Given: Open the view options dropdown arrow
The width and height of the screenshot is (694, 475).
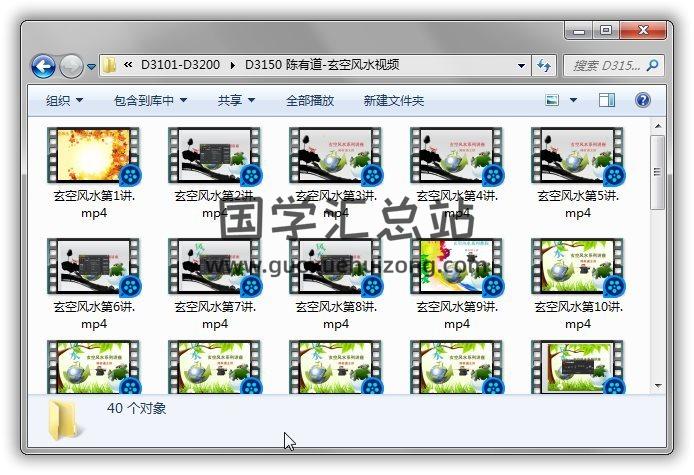Looking at the screenshot, I should point(573,100).
